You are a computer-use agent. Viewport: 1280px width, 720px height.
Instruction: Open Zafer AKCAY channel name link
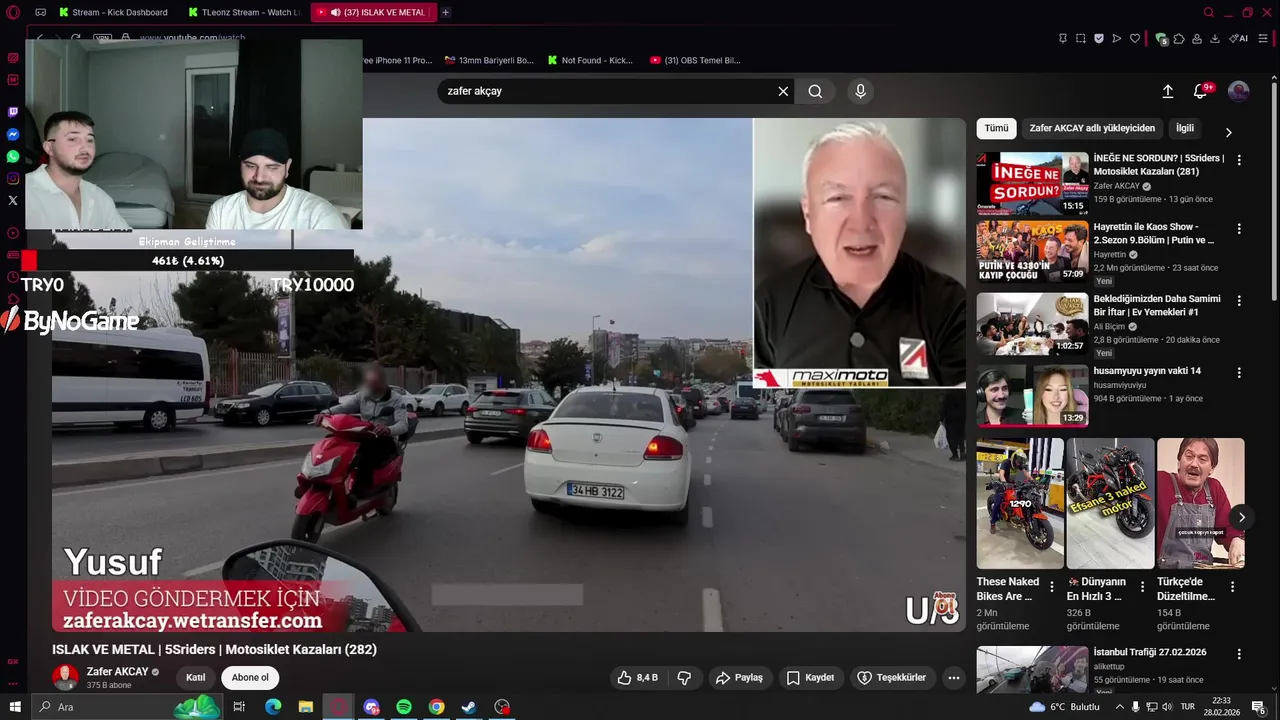coord(117,671)
